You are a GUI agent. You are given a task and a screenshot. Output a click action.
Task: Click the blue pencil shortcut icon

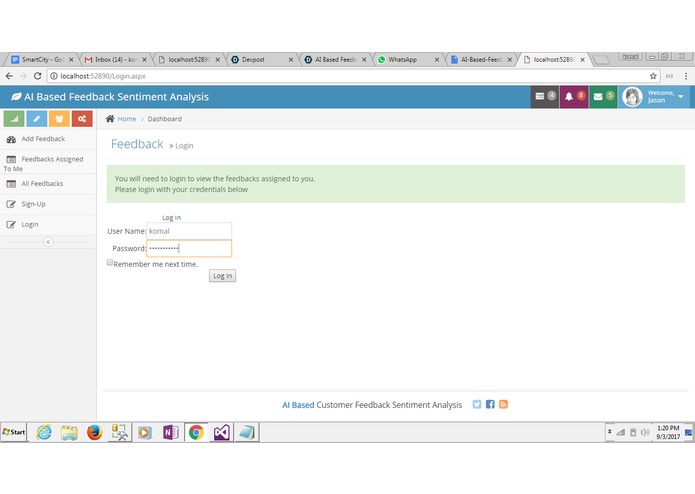(x=37, y=119)
